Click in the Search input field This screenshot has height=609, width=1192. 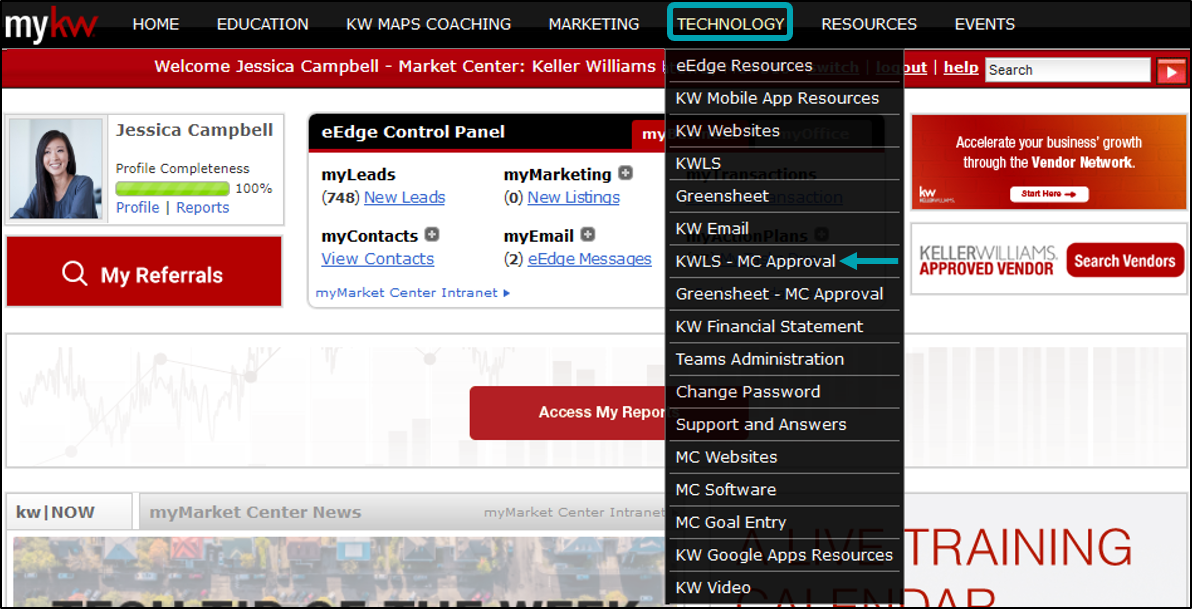pos(1068,70)
